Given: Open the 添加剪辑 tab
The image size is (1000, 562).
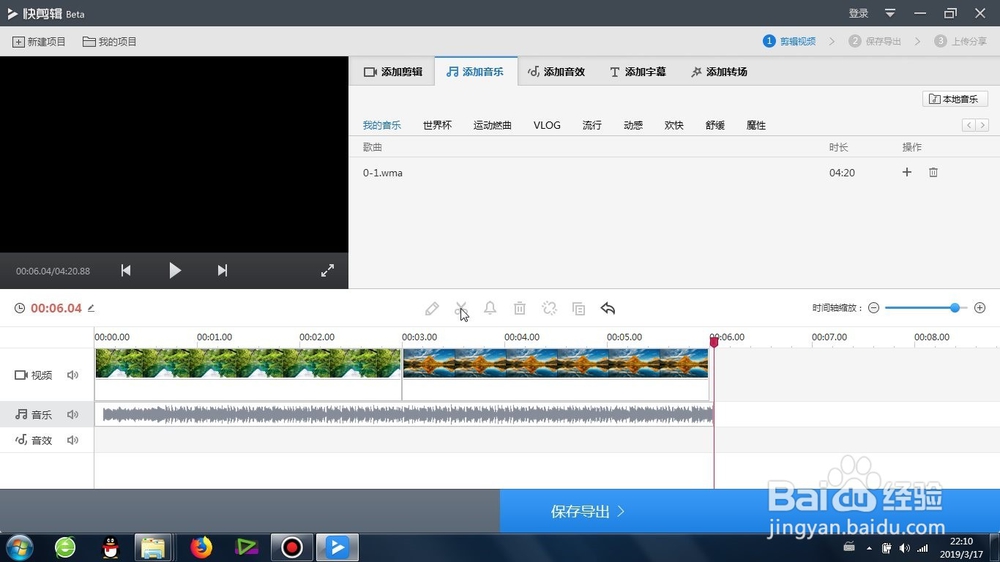Looking at the screenshot, I should (393, 71).
